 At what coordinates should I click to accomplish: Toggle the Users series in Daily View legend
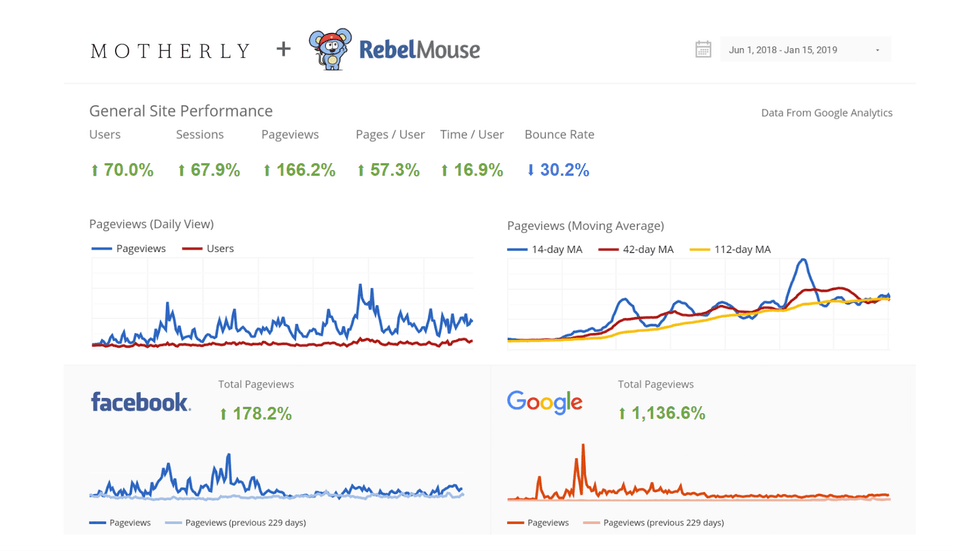pos(208,249)
